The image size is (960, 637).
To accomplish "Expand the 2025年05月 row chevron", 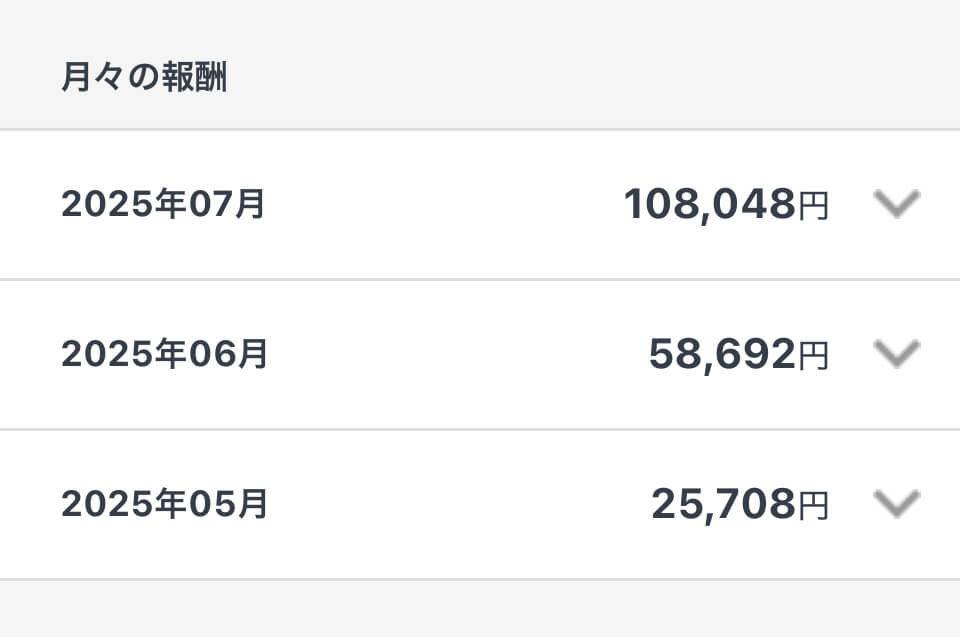I will pos(896,504).
